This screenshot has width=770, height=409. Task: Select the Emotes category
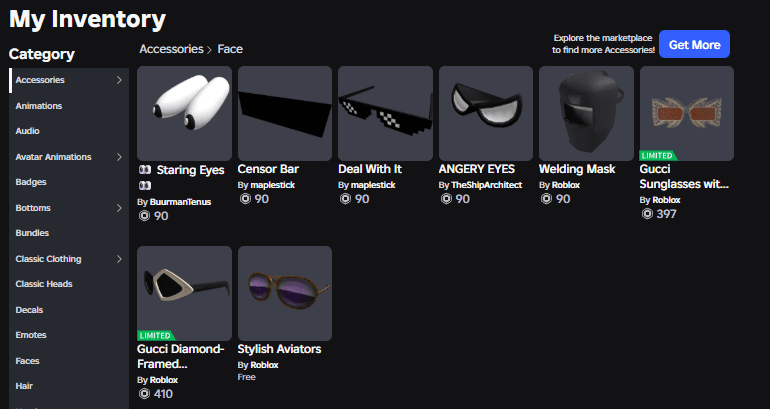tap(31, 335)
